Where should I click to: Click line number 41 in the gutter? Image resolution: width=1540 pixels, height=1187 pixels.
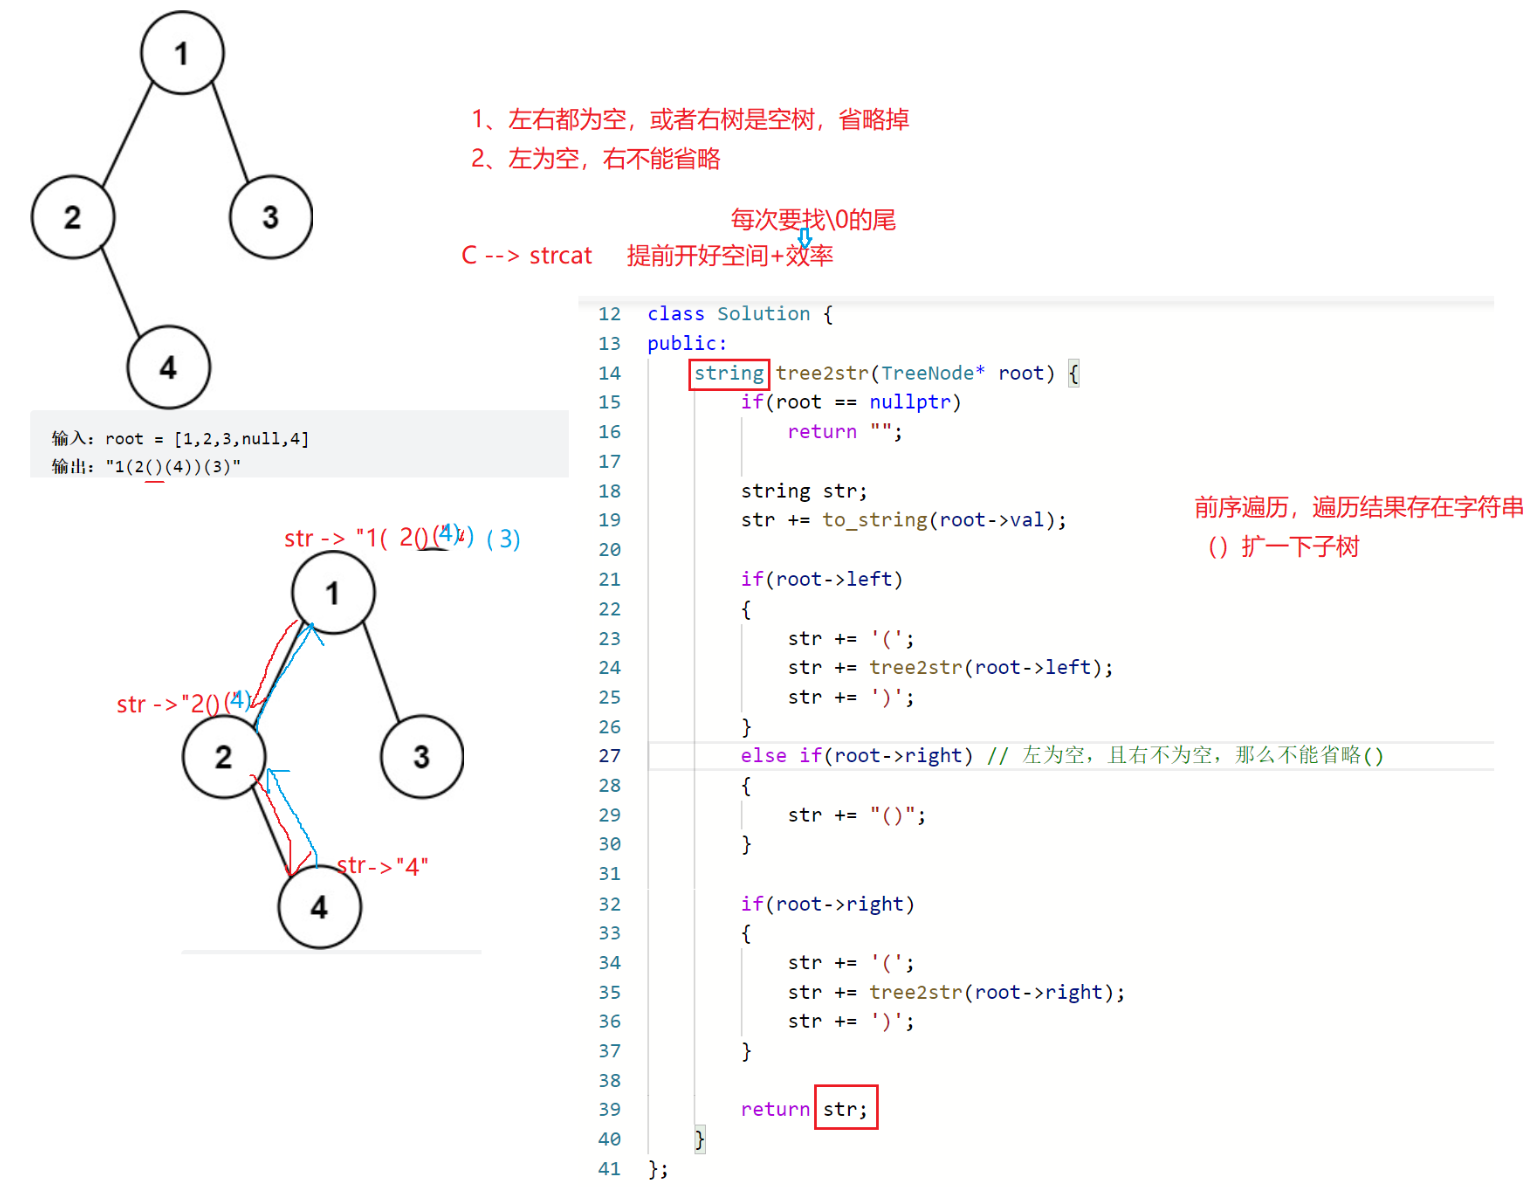tap(610, 1169)
